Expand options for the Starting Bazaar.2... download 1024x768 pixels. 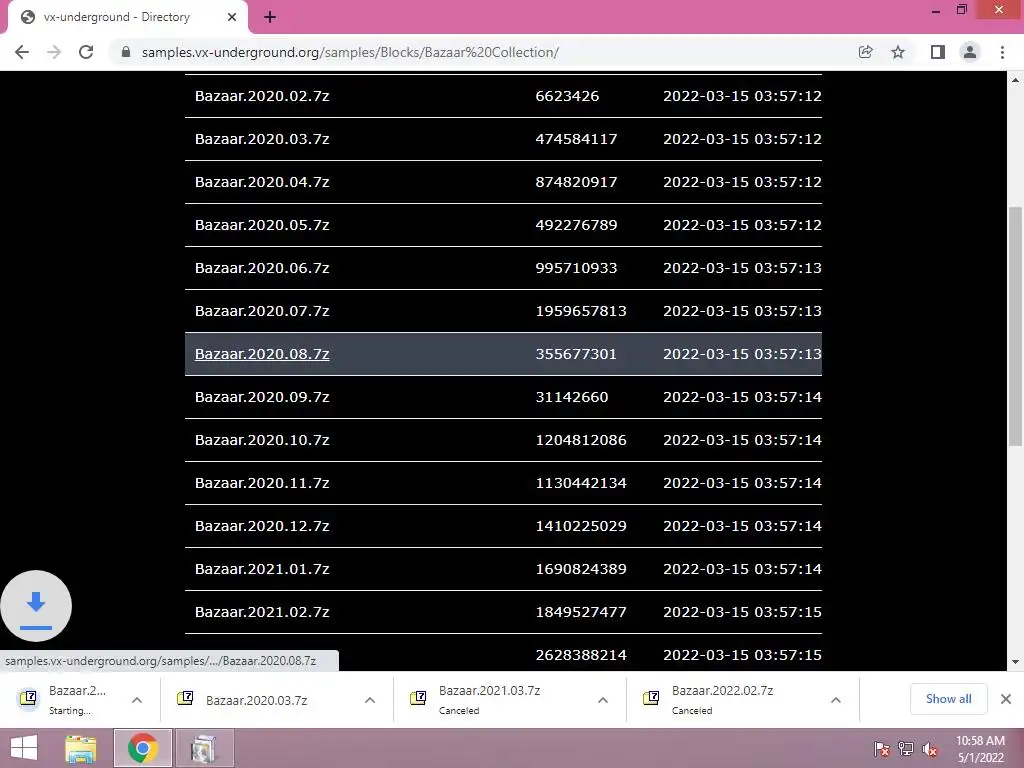pos(136,700)
